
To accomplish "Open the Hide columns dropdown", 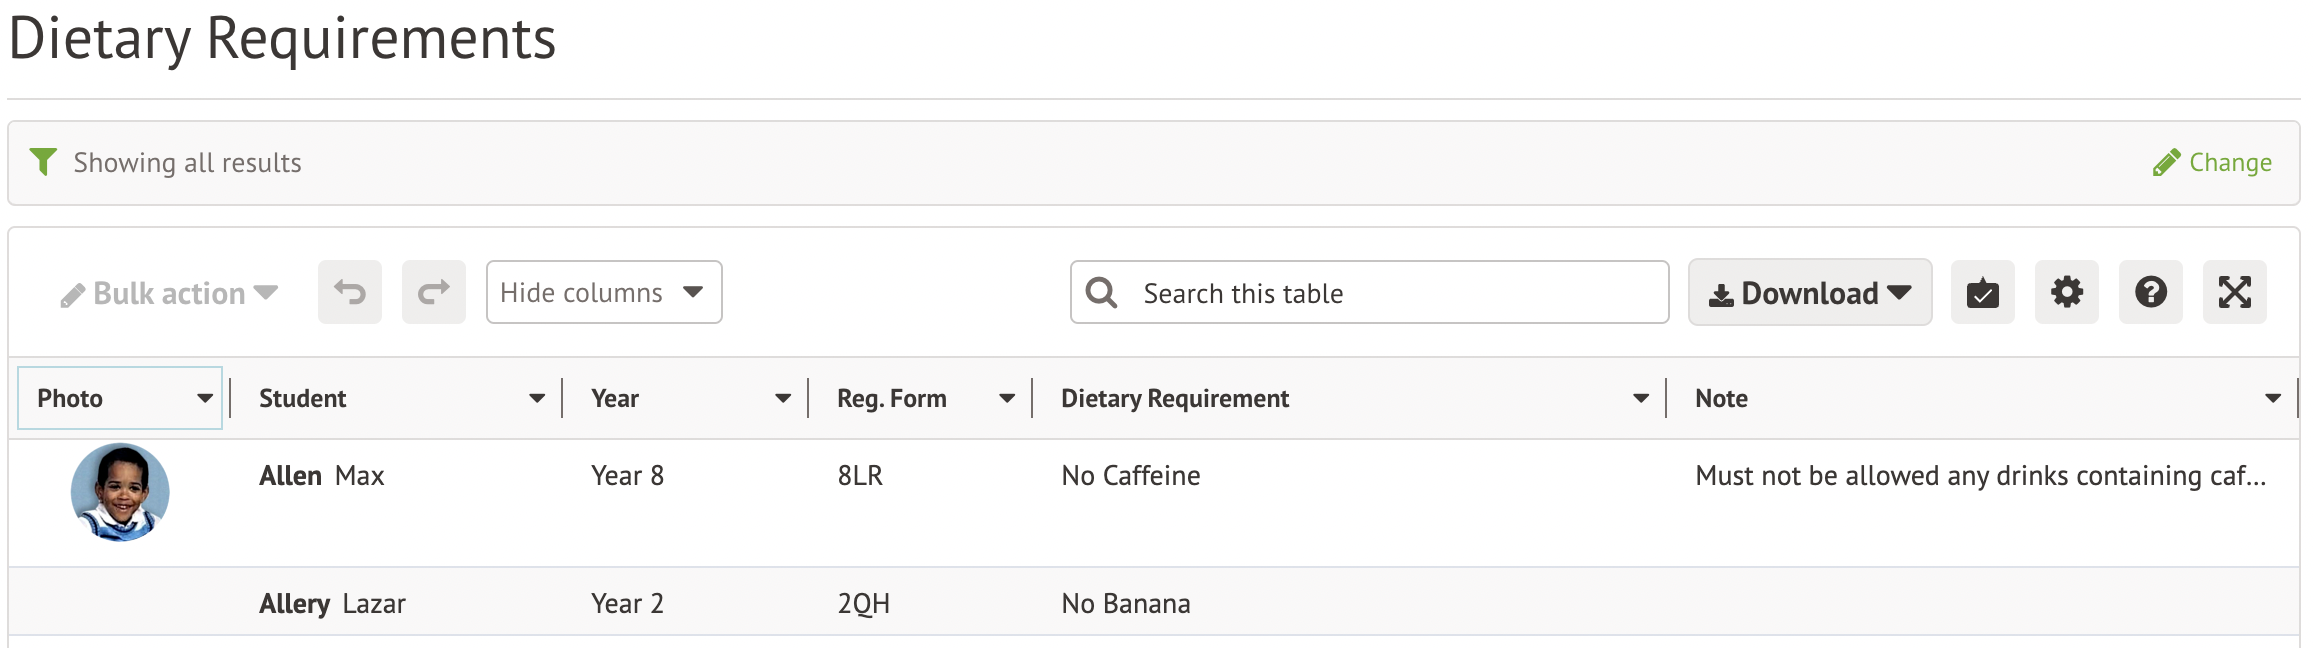I will click(603, 293).
